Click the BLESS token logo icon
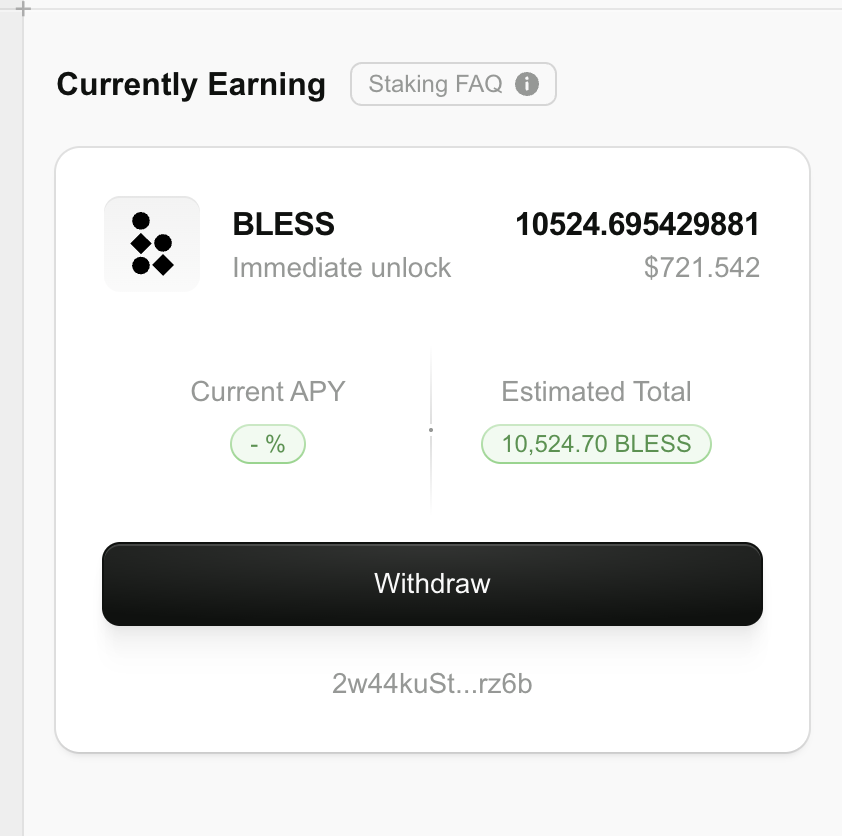Screen dimensions: 842x836 click(x=152, y=243)
